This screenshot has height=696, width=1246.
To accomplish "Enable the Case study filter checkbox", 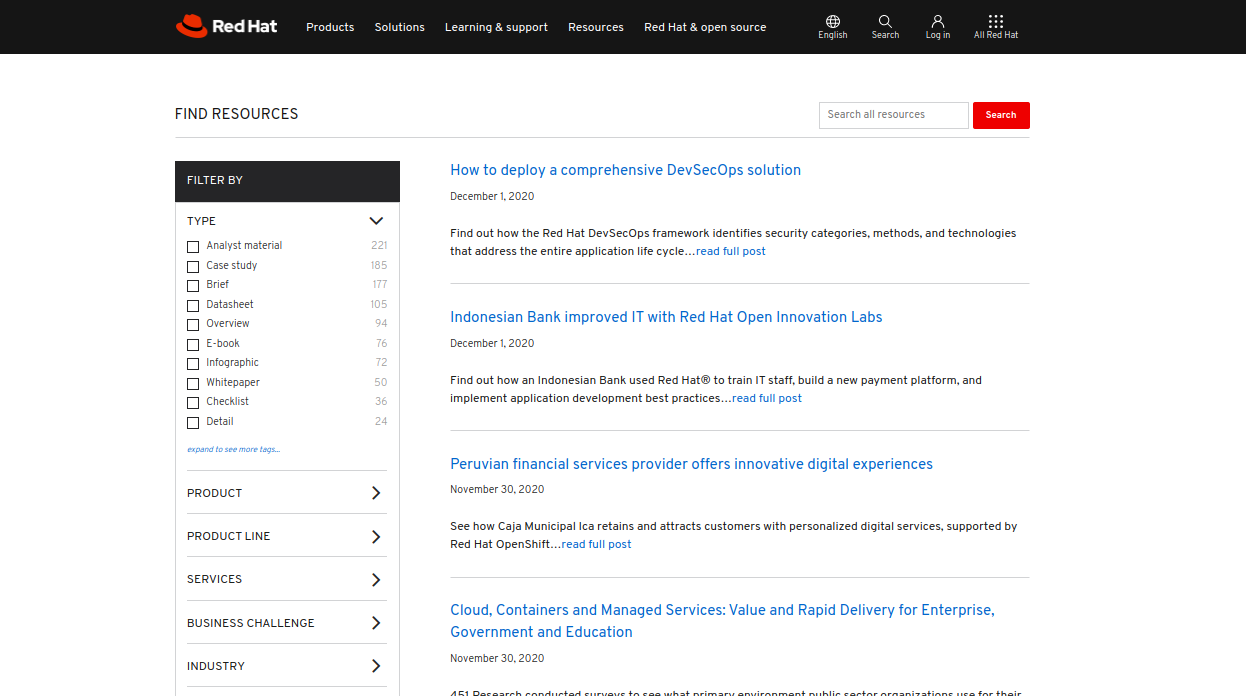I will [x=193, y=267].
